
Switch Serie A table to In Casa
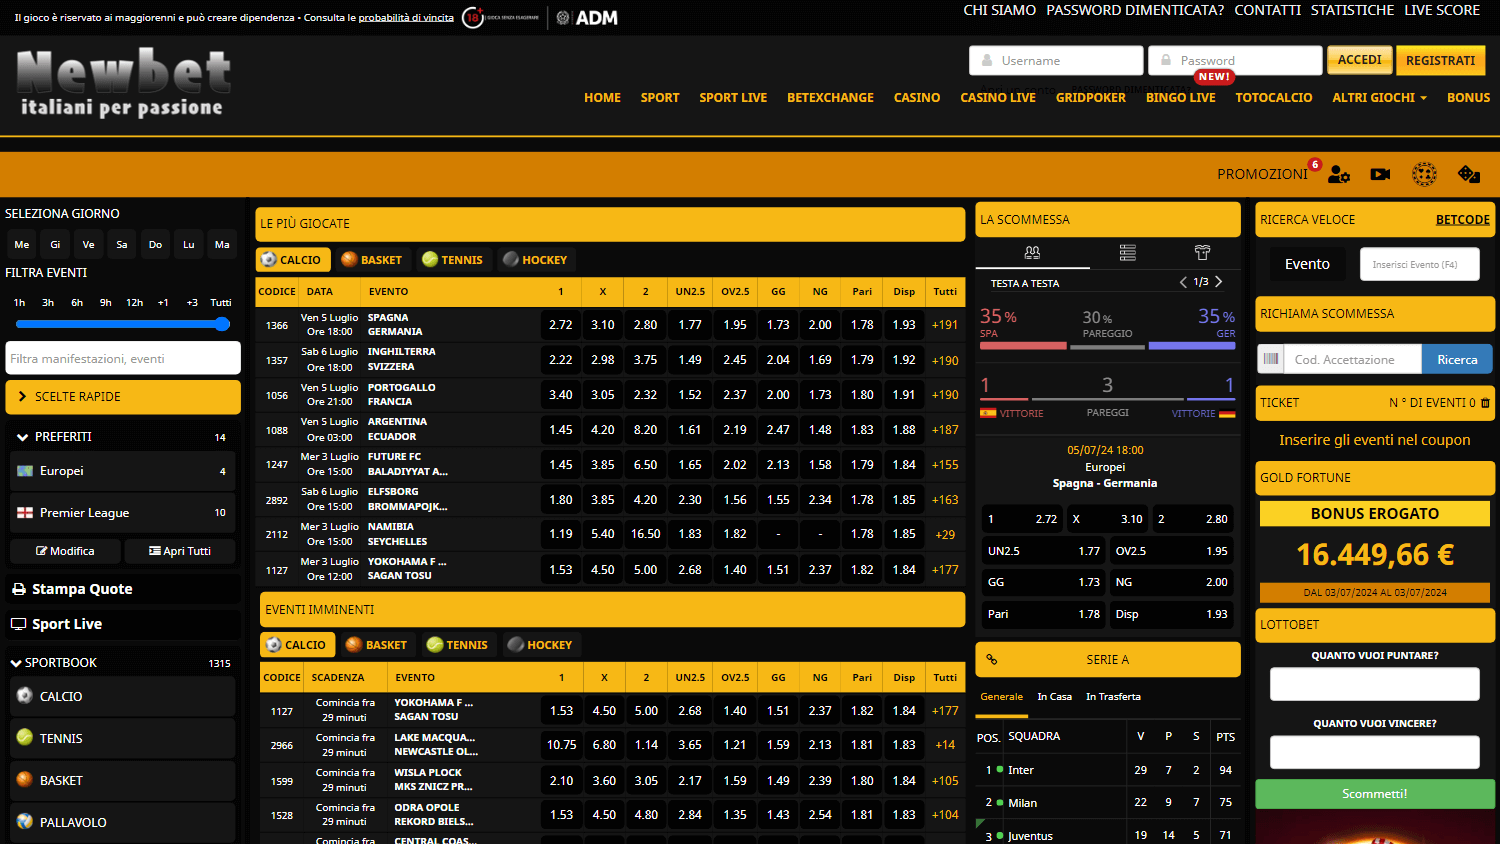tap(1054, 697)
